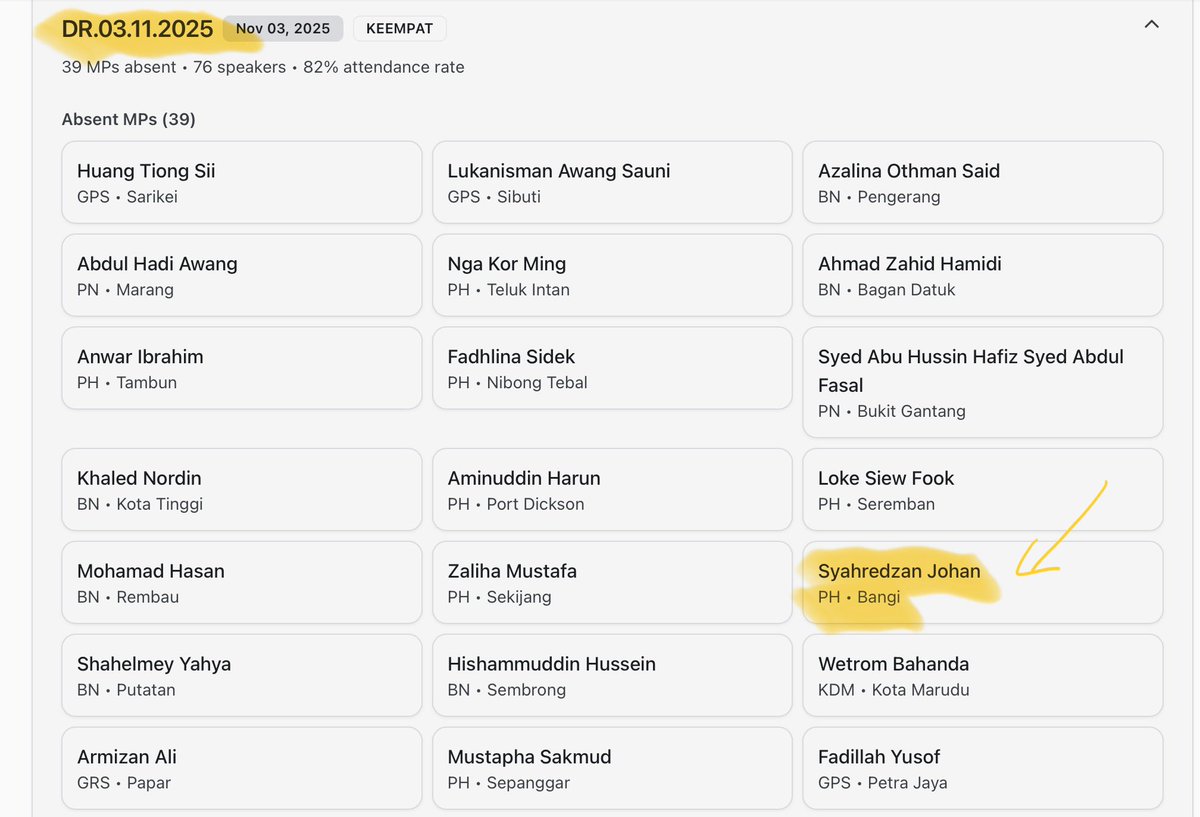Open Anwar Ibrahim absent MP card
This screenshot has width=1200, height=817.
(x=241, y=368)
